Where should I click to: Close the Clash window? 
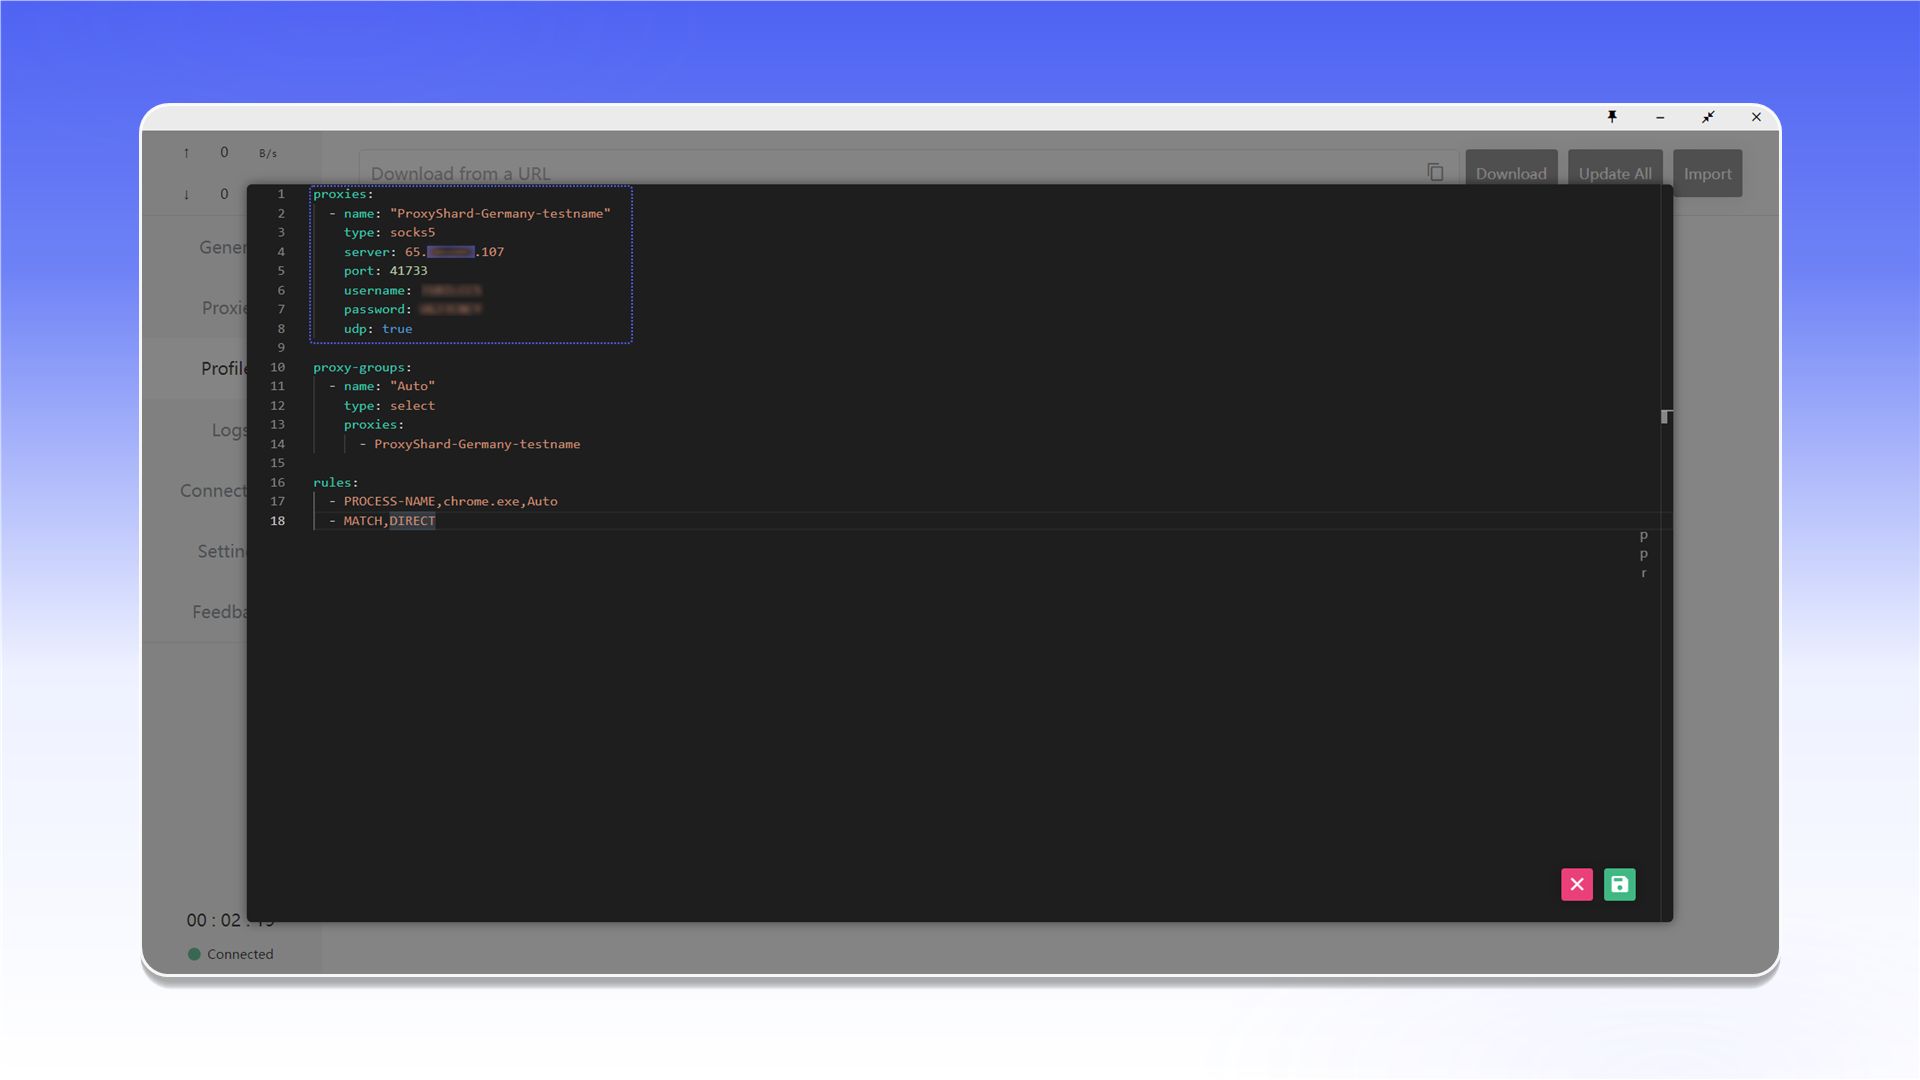1756,117
